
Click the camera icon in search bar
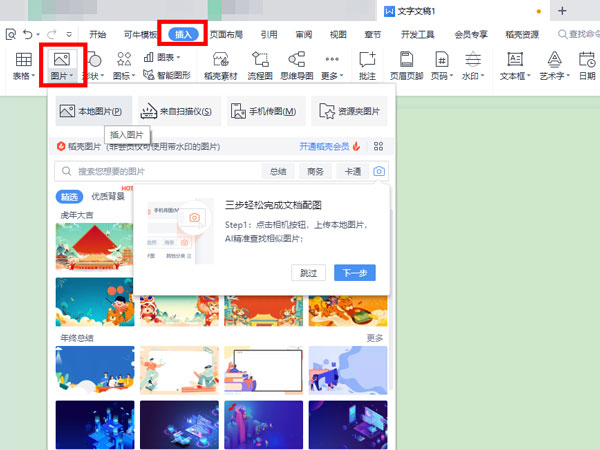click(379, 172)
